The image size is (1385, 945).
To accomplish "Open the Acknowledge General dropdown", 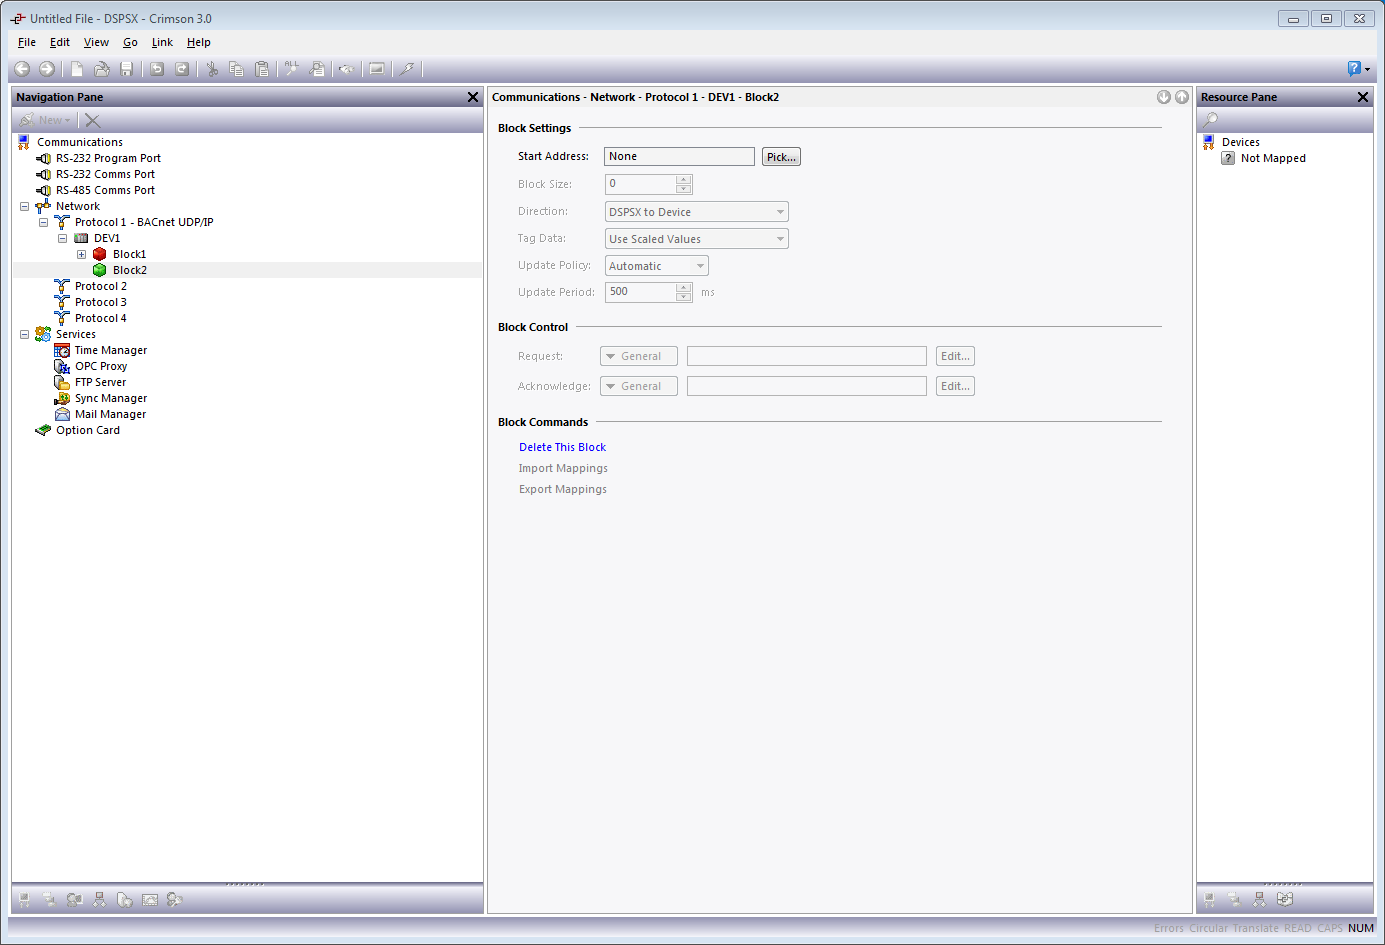I will click(x=639, y=386).
